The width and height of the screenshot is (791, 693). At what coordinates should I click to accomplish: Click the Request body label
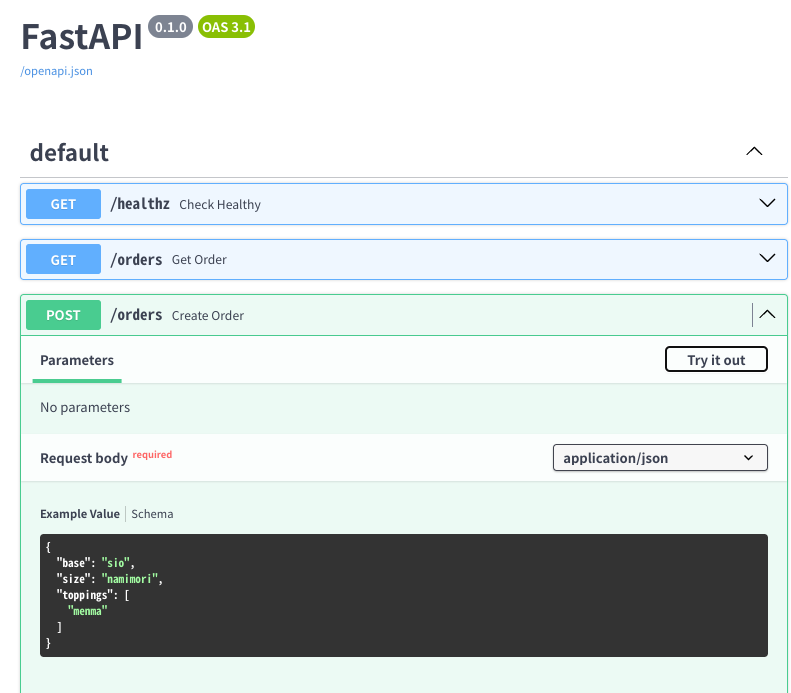click(x=84, y=458)
